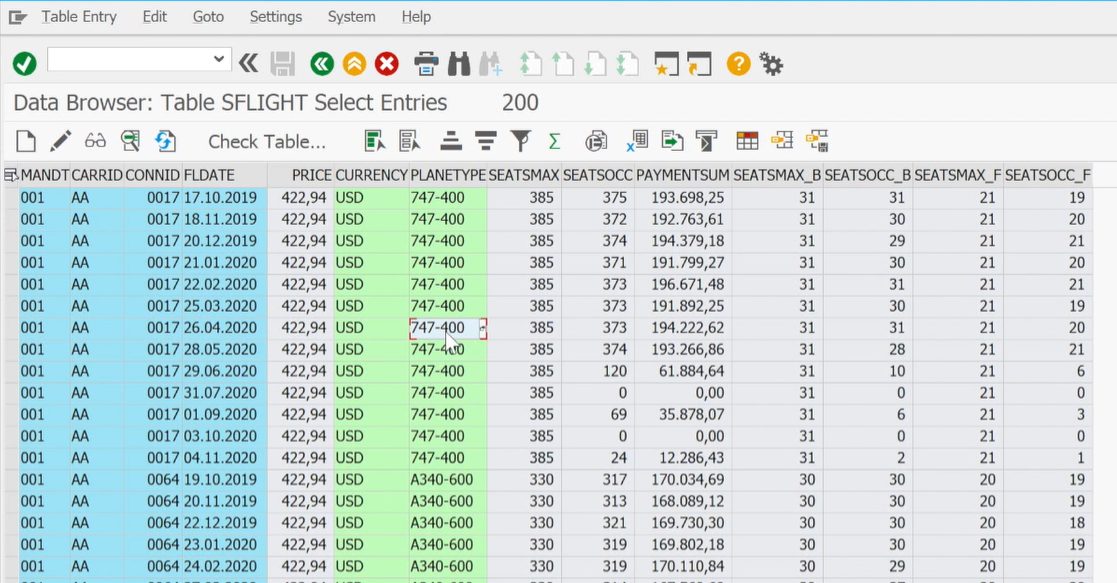Open Help with the question mark icon
Image resolution: width=1117 pixels, height=583 pixels.
tap(738, 64)
